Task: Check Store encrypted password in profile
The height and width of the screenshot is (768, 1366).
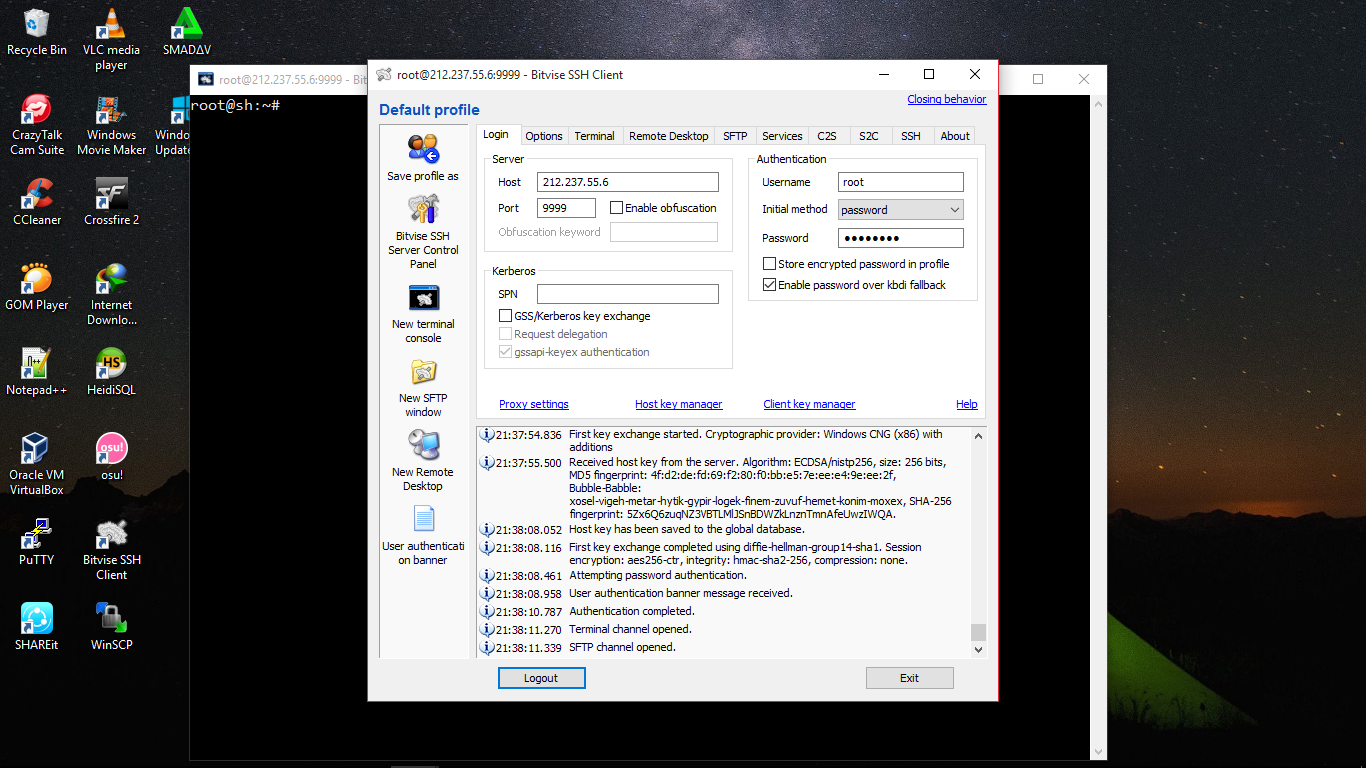Action: click(x=769, y=262)
